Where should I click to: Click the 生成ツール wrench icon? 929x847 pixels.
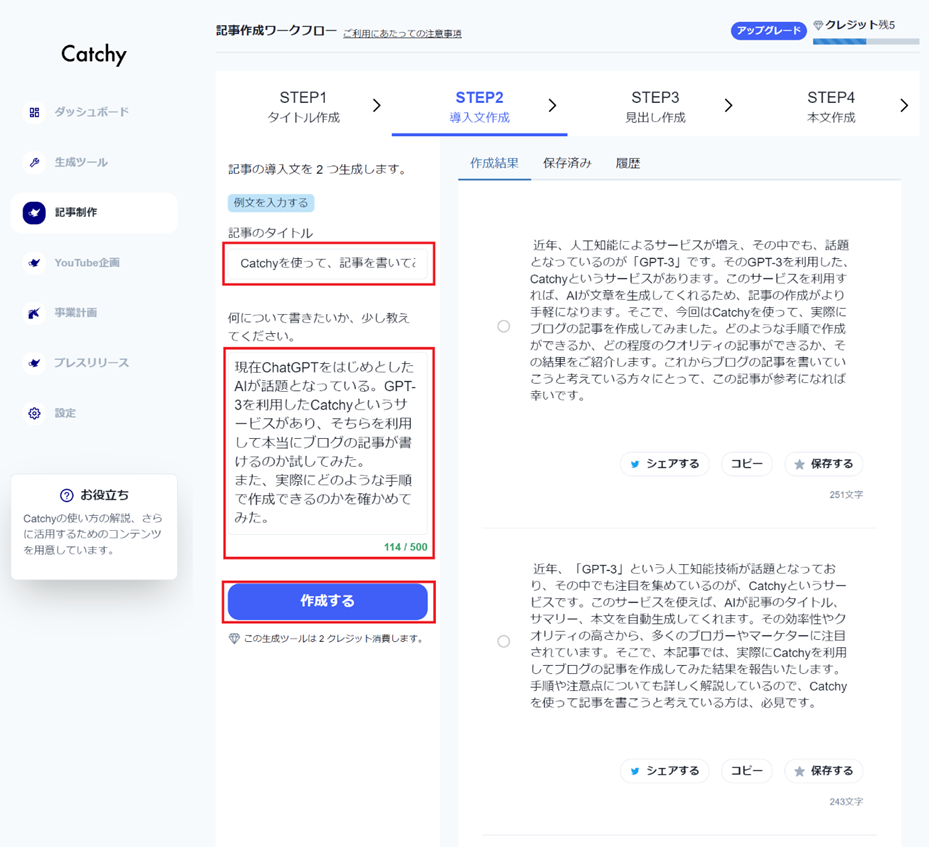[x=34, y=162]
